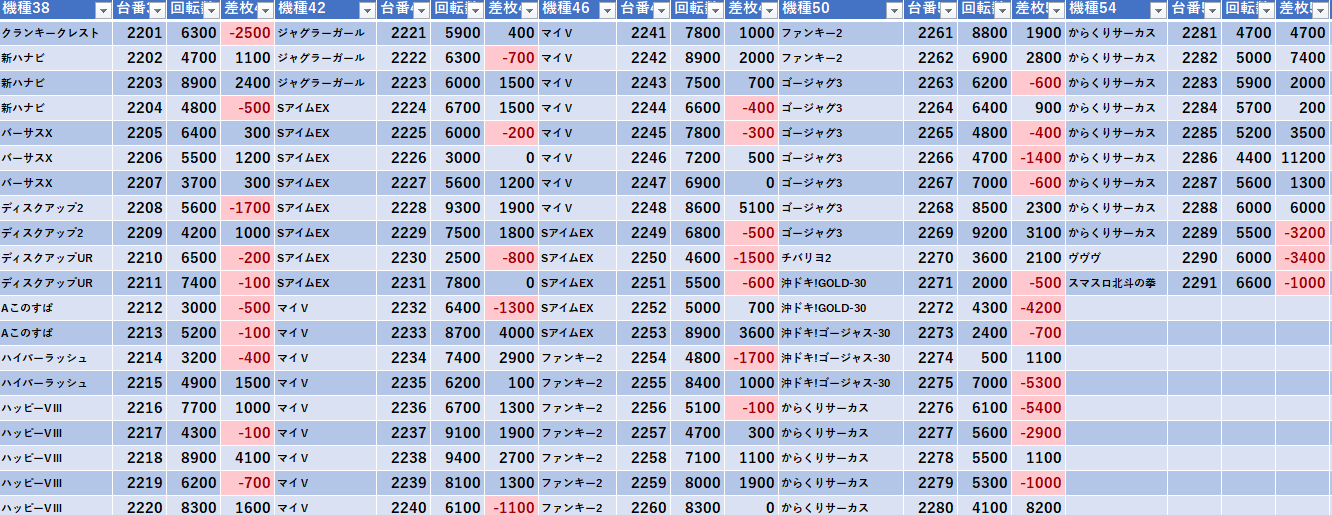Image resolution: width=1332 pixels, height=515 pixels.
Task: Open 回転 filter arrow in the 機種38 group
Action: point(210,10)
